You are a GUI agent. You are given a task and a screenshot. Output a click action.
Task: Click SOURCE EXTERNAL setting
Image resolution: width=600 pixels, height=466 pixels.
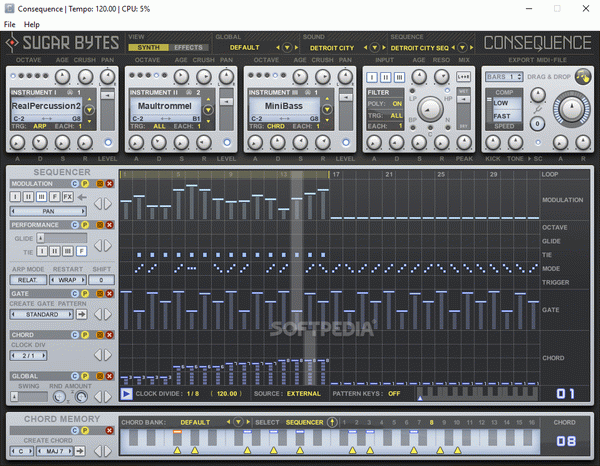[304, 394]
